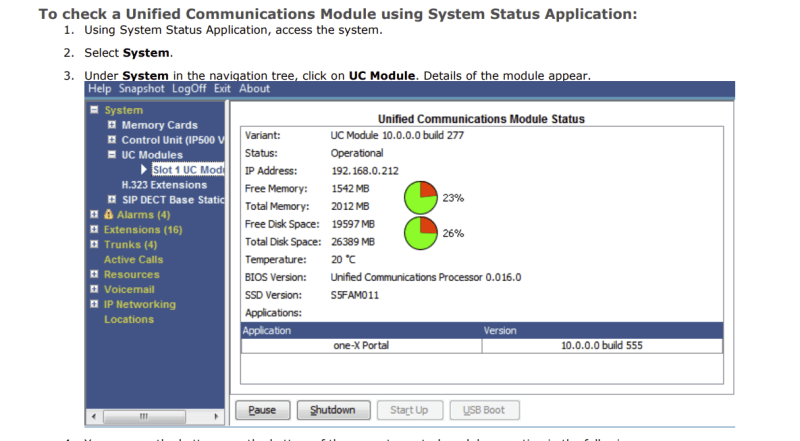The image size is (800, 441).
Task: Select Slot 1 UC Module item
Action: point(188,170)
